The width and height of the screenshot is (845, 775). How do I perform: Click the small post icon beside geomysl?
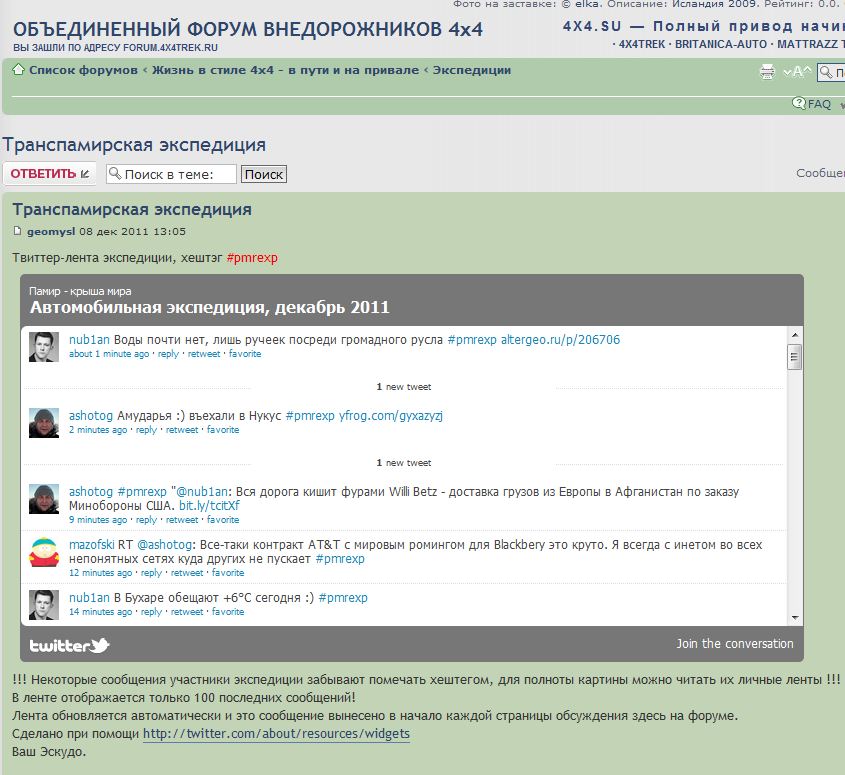[x=17, y=232]
